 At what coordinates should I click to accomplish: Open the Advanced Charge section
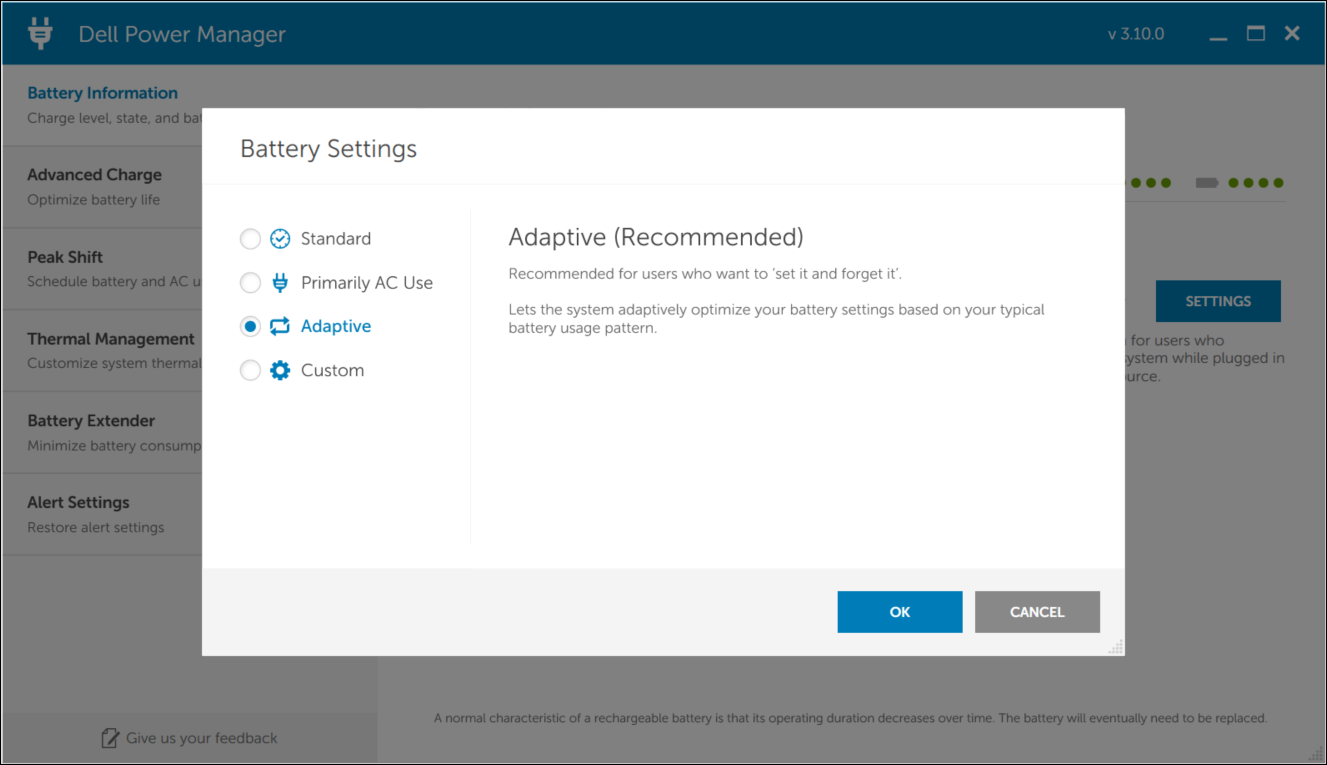pyautogui.click(x=94, y=174)
